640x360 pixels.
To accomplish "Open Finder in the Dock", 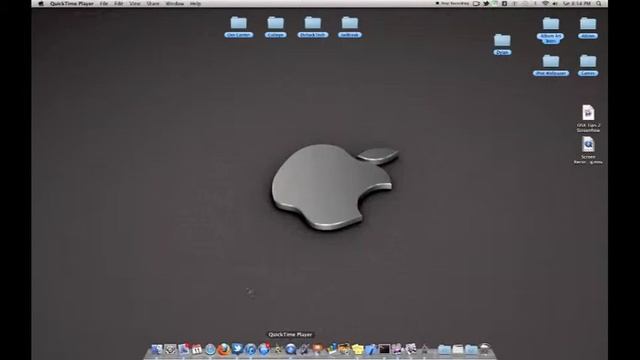I will (157, 349).
